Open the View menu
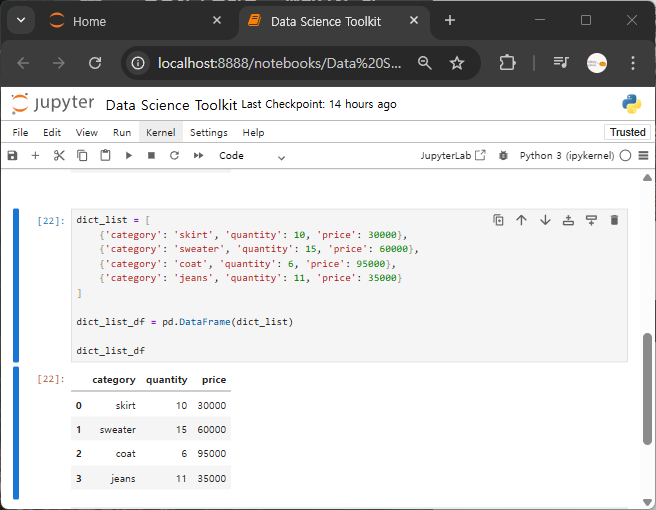The width and height of the screenshot is (656, 510). tap(87, 133)
